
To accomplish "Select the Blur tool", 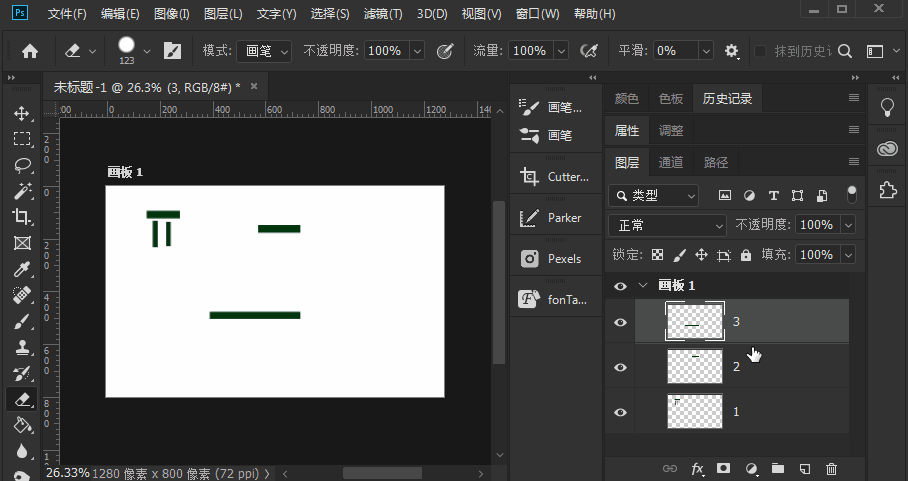I will pyautogui.click(x=22, y=451).
